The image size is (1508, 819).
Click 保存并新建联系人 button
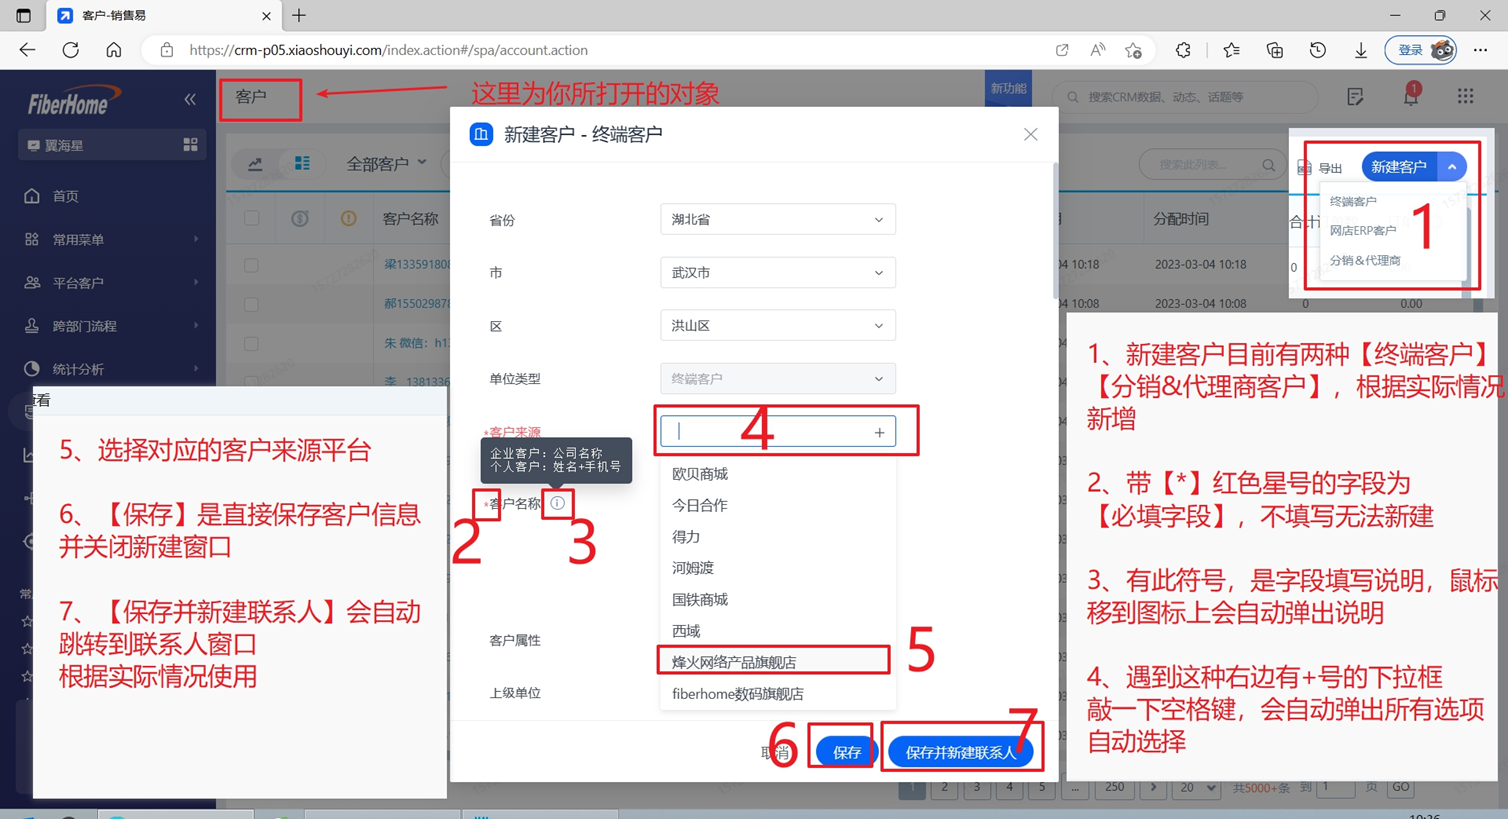point(960,752)
